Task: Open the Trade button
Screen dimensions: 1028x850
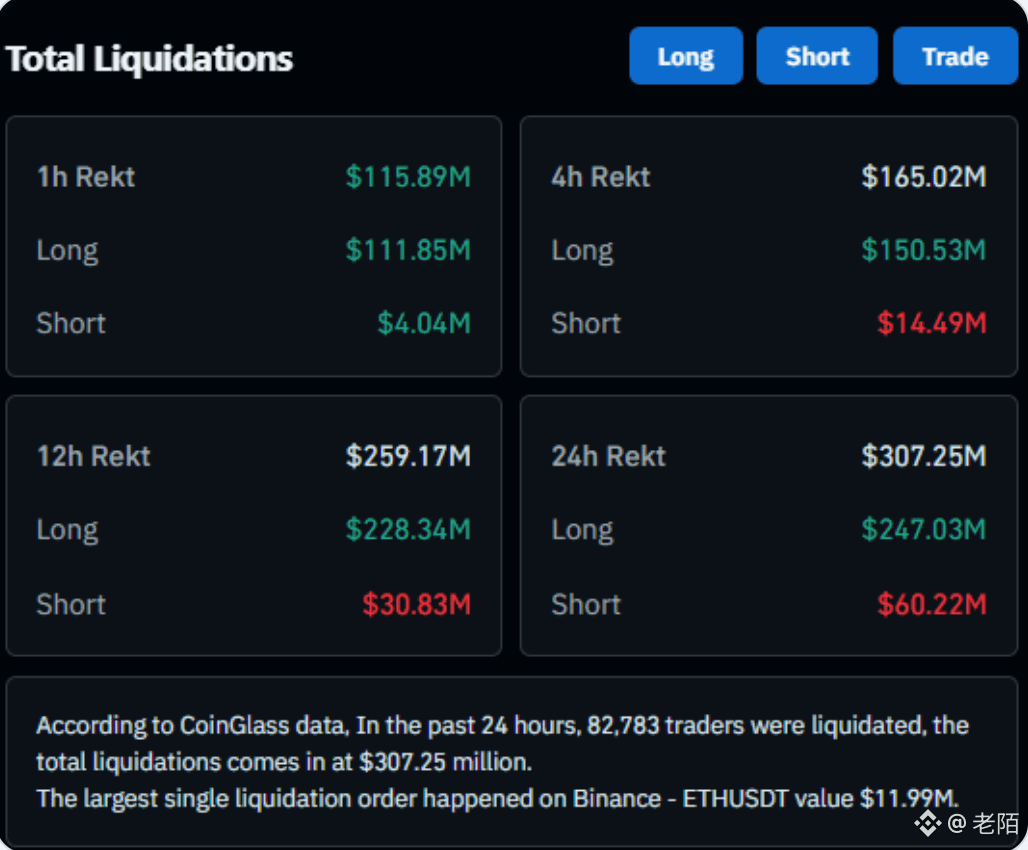Action: (x=955, y=56)
